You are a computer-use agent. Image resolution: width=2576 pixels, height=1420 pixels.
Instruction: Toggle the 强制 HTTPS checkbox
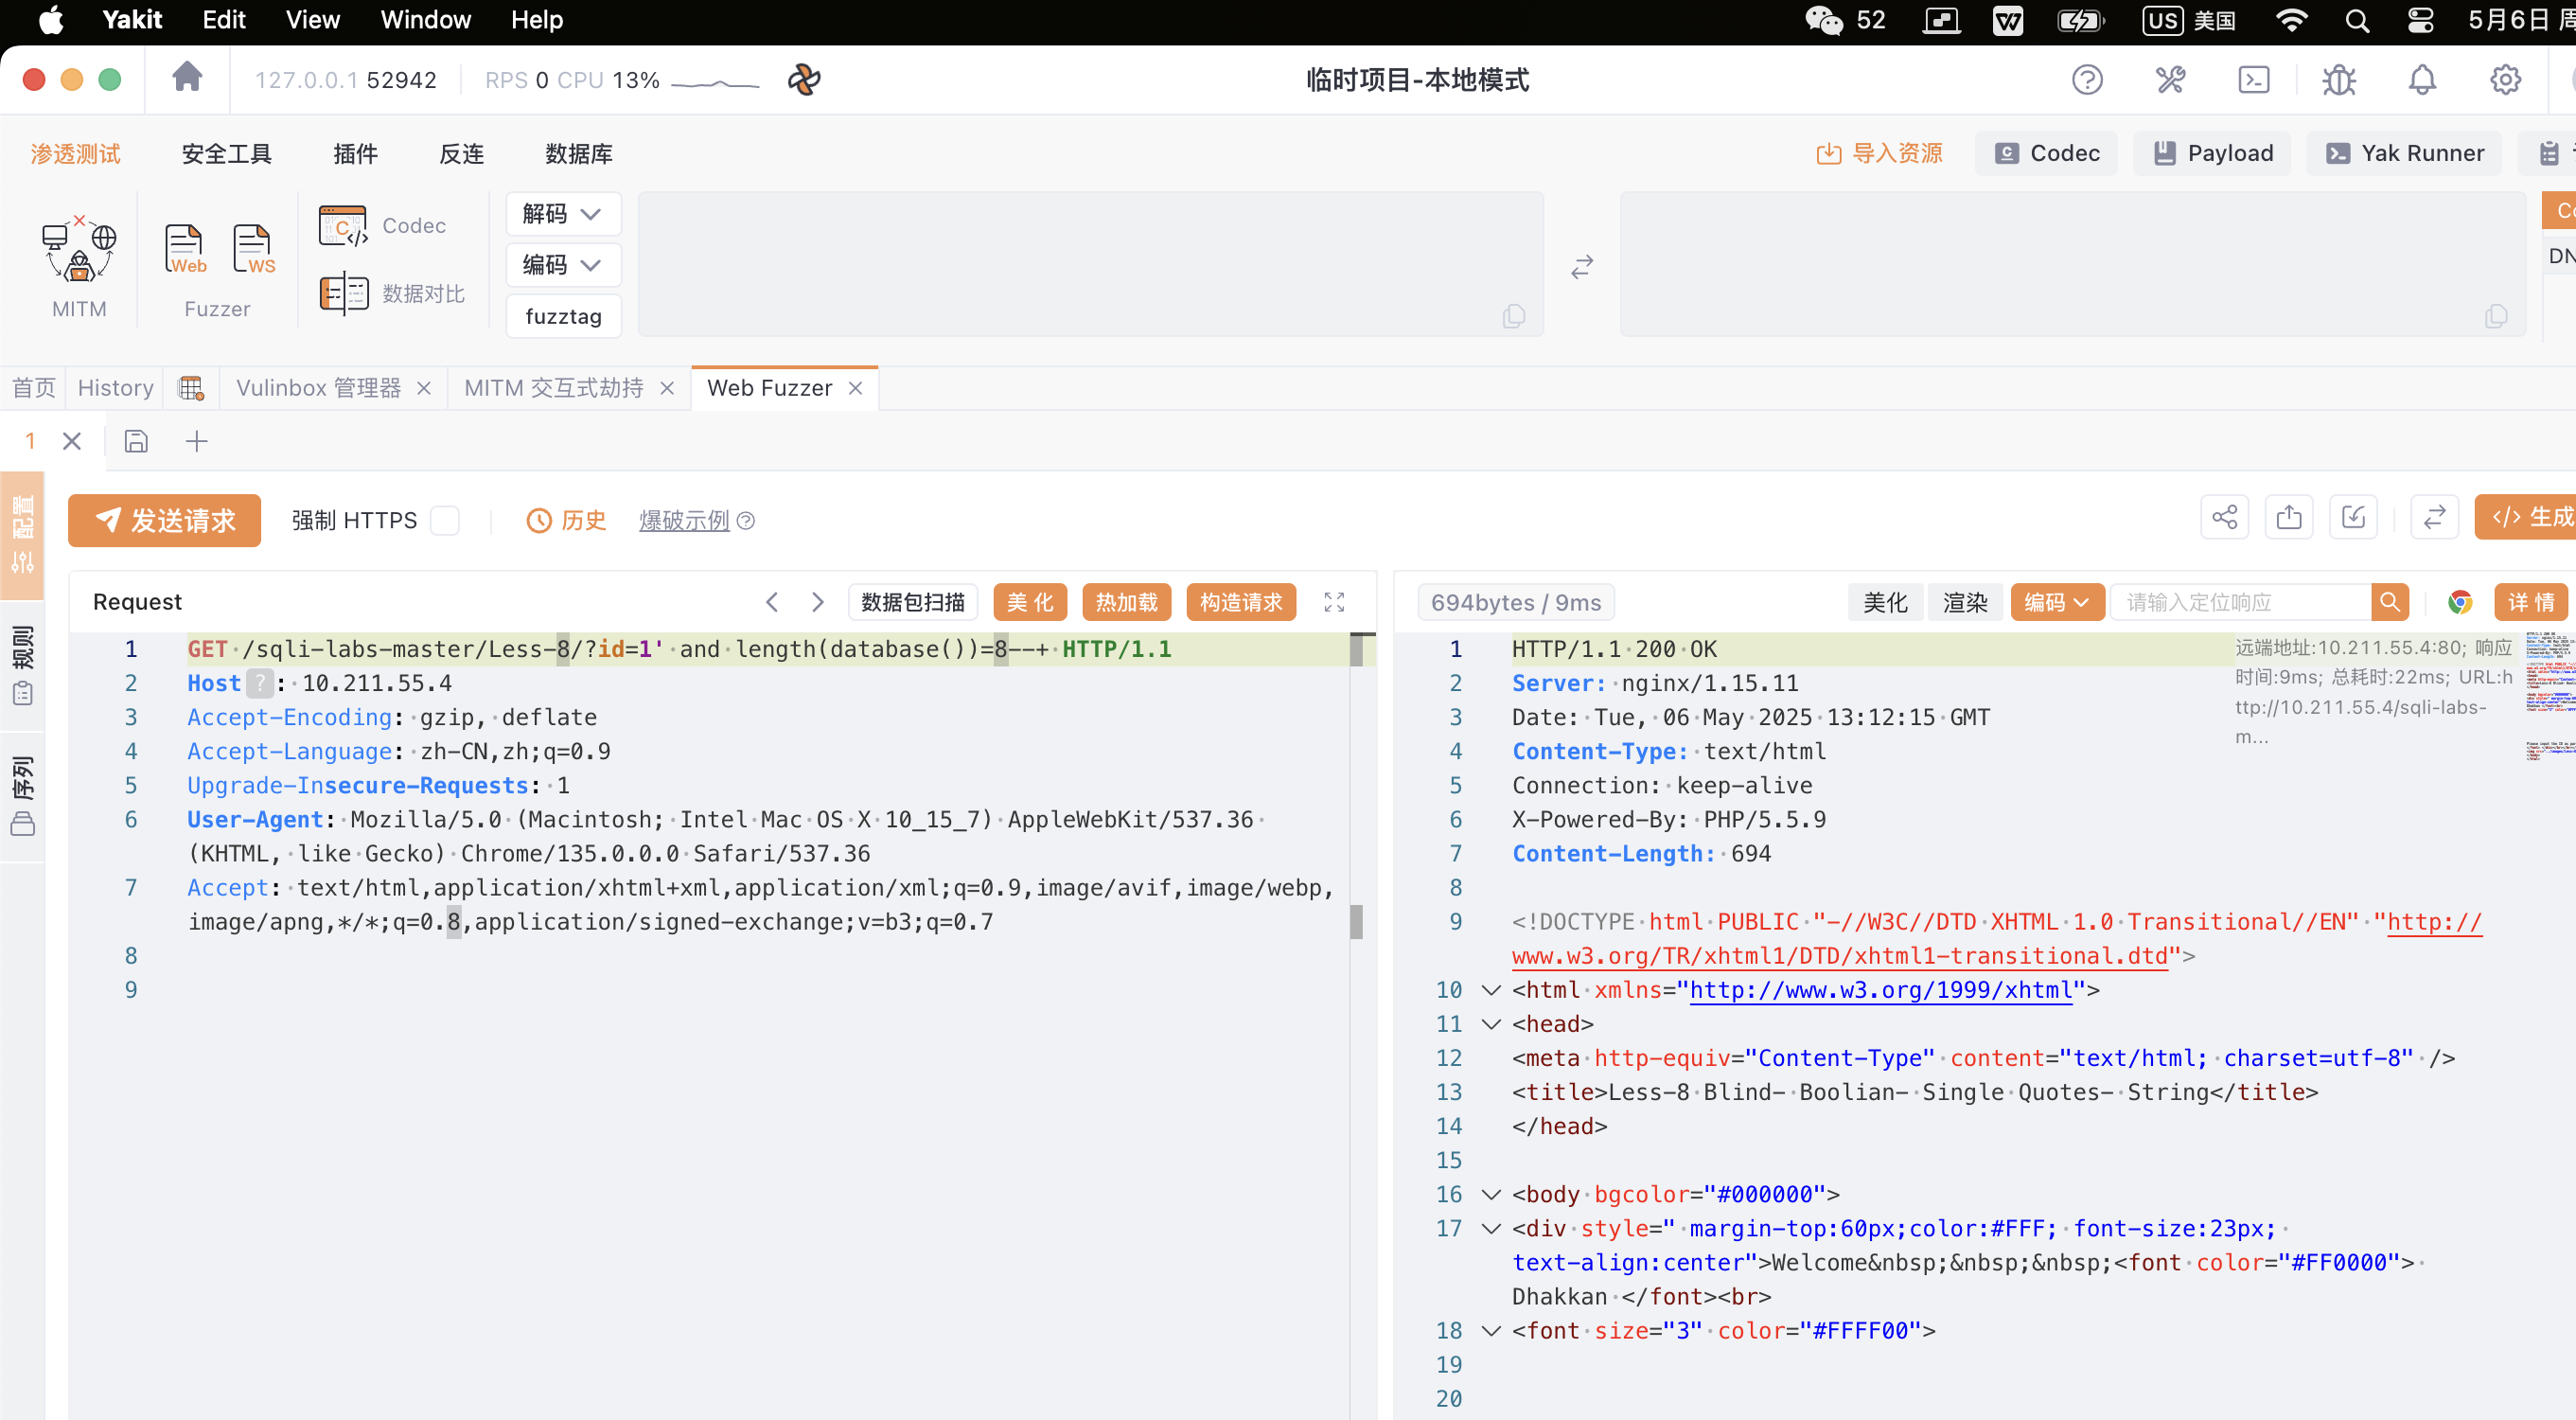point(445,521)
